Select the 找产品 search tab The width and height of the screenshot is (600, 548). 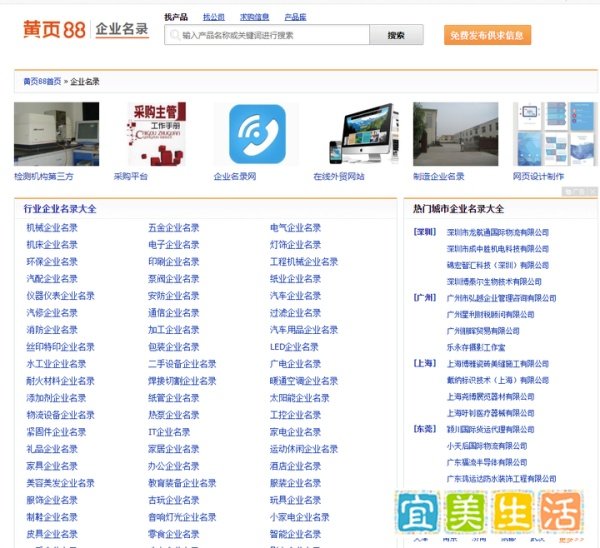click(176, 17)
